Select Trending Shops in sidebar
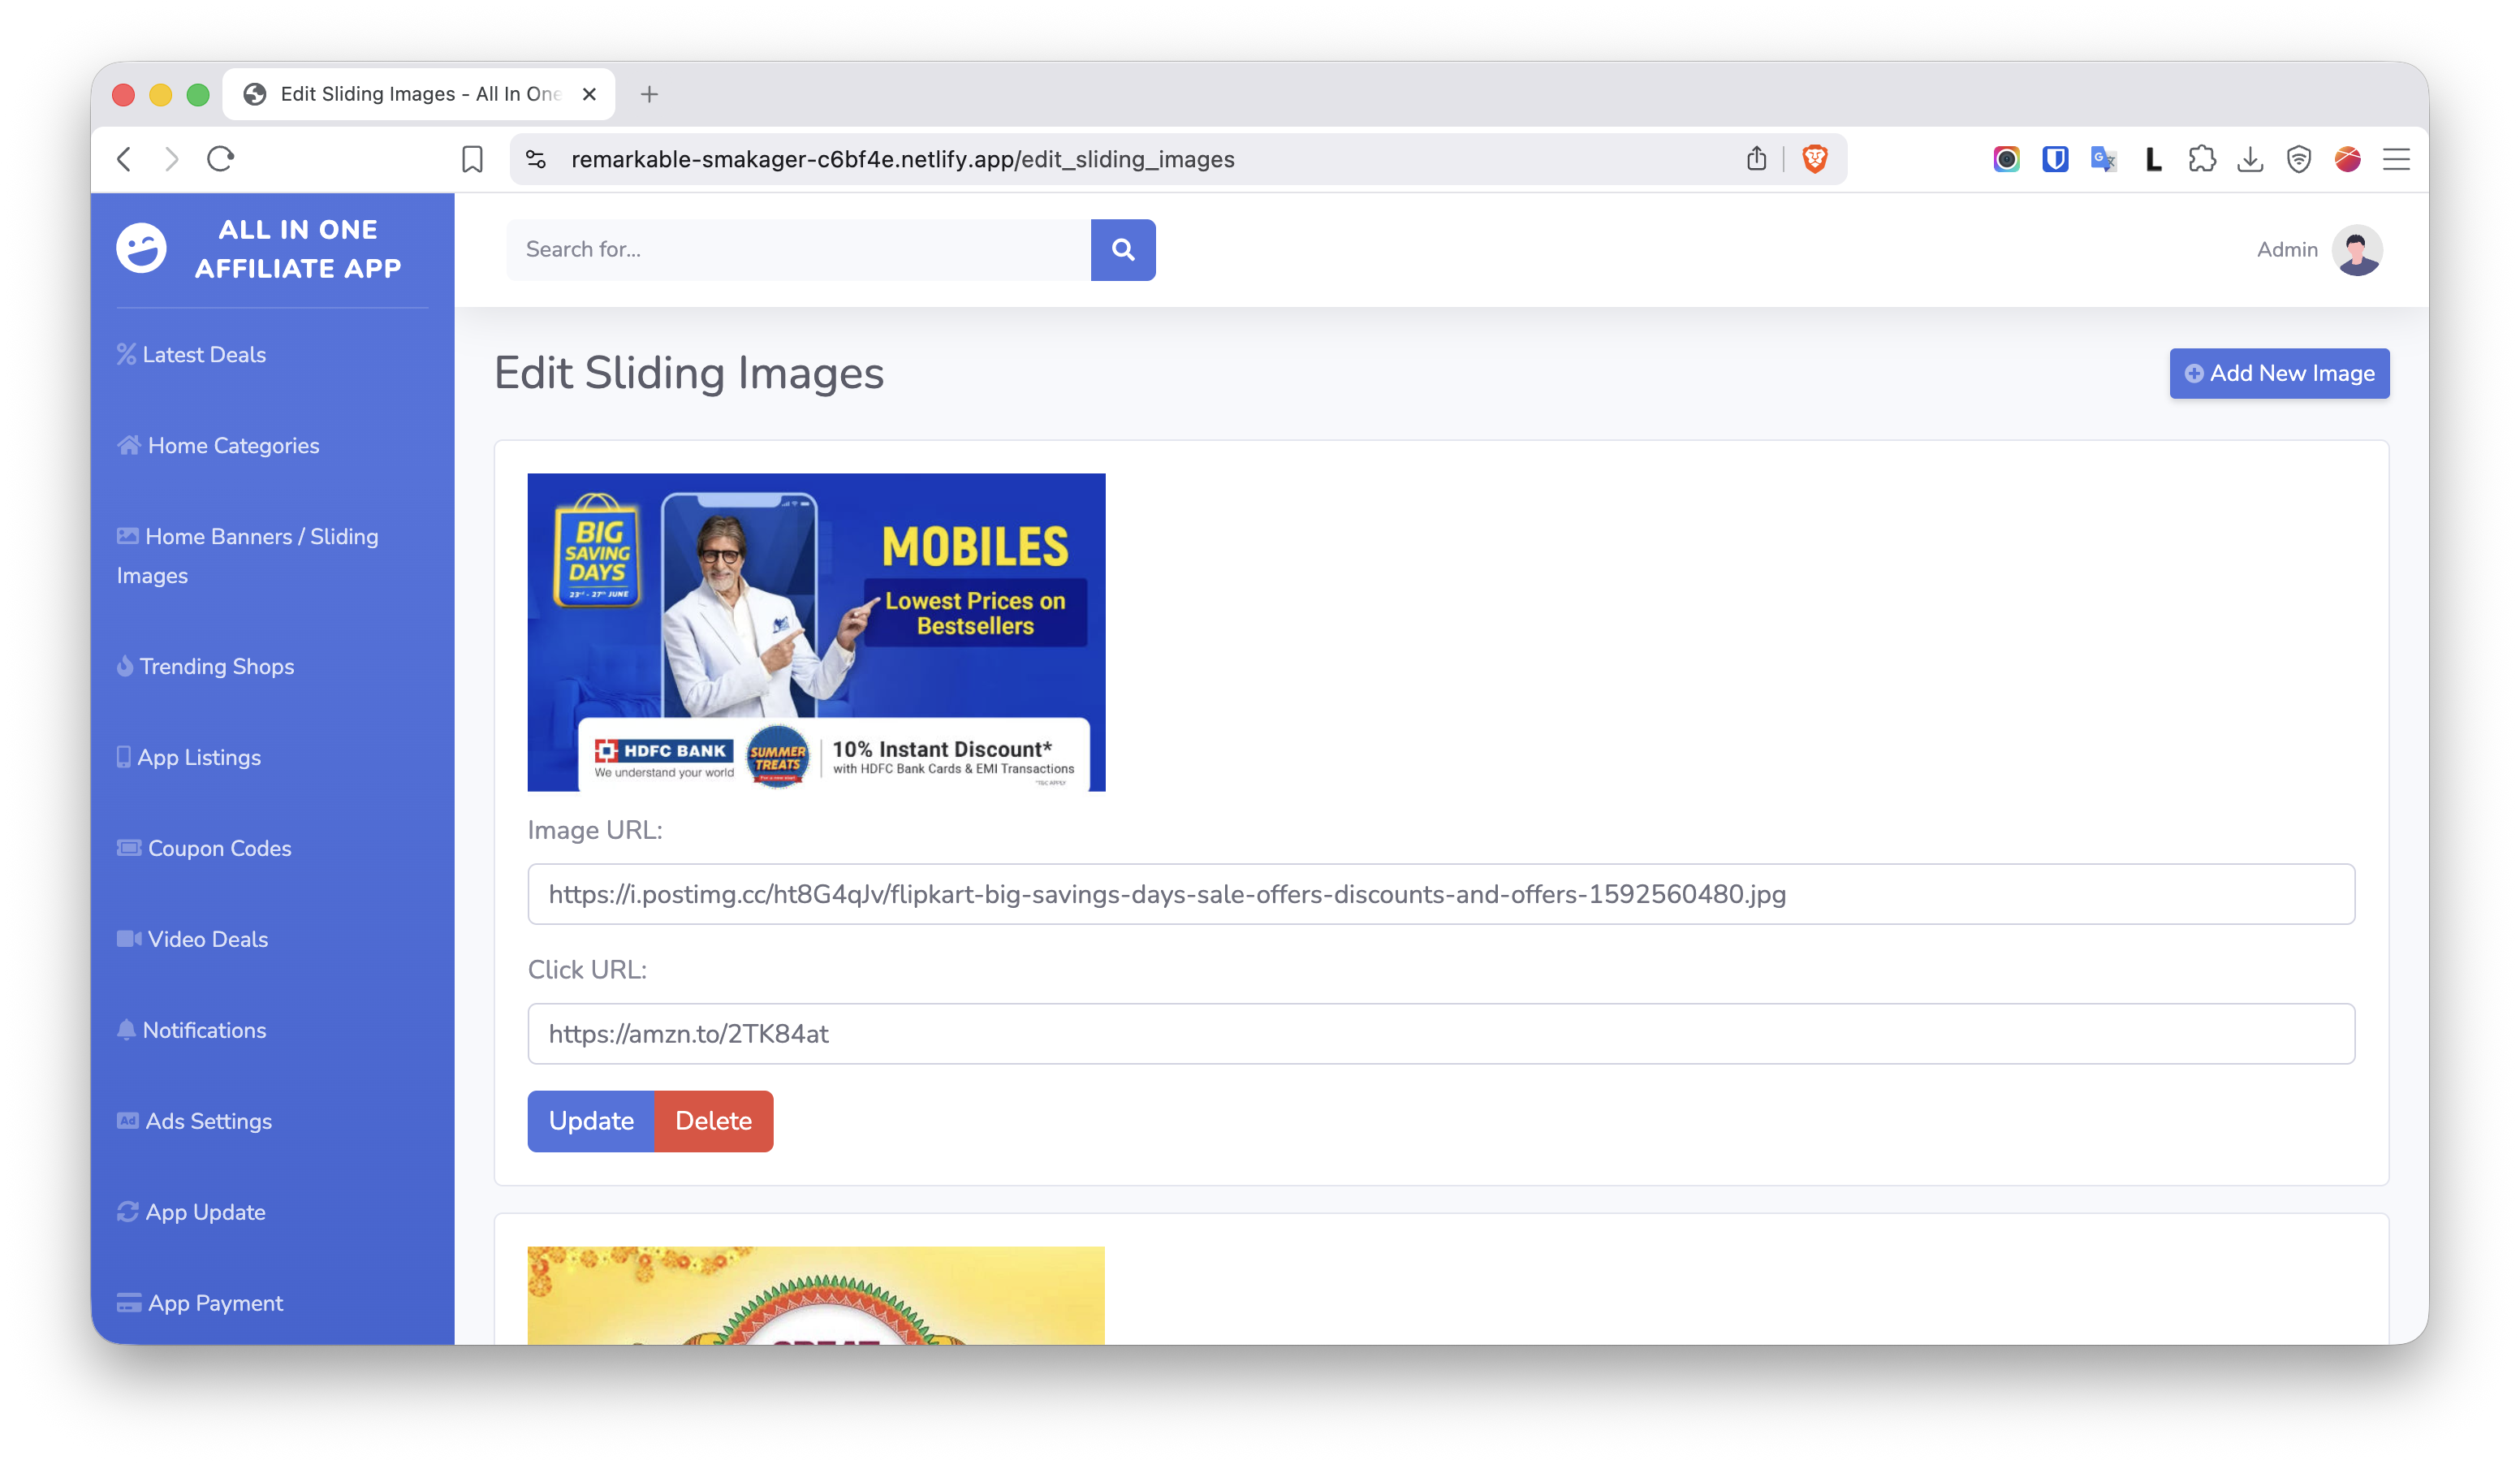 tap(205, 666)
